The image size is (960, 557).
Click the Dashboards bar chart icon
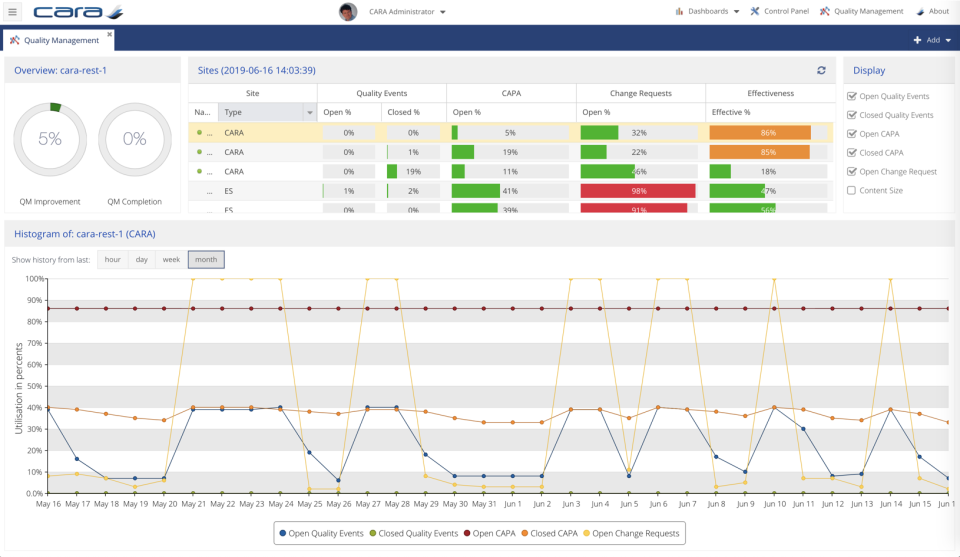pyautogui.click(x=679, y=11)
